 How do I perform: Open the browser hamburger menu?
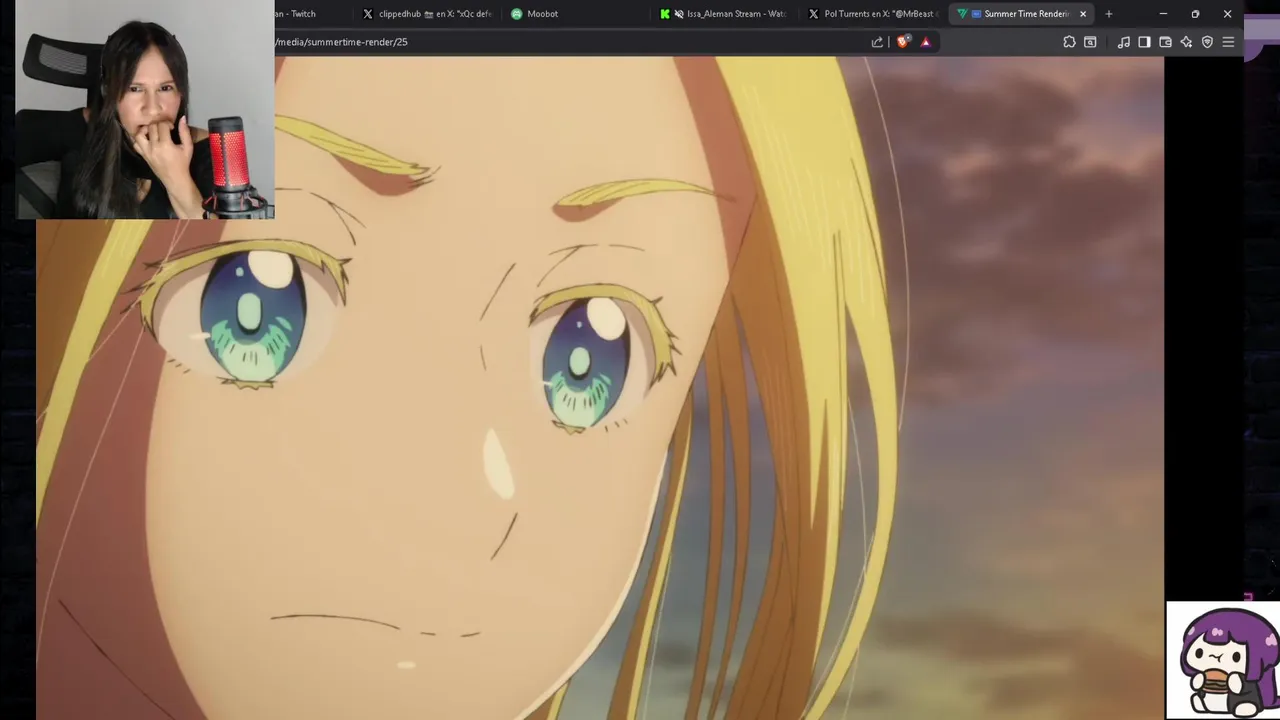click(1228, 42)
